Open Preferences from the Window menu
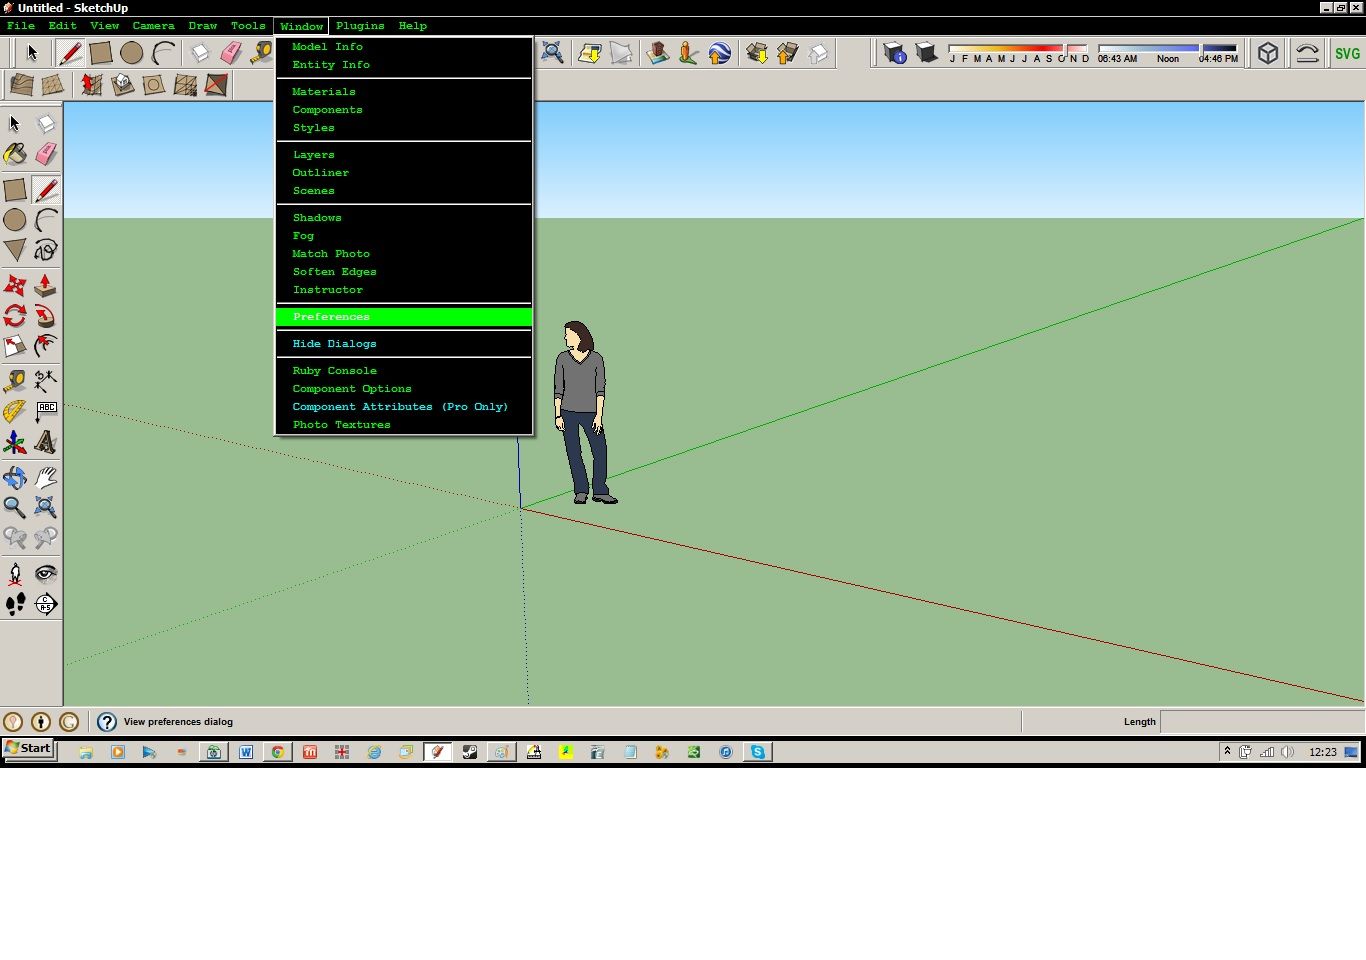Viewport: 1366px width, 960px height. 404,317
